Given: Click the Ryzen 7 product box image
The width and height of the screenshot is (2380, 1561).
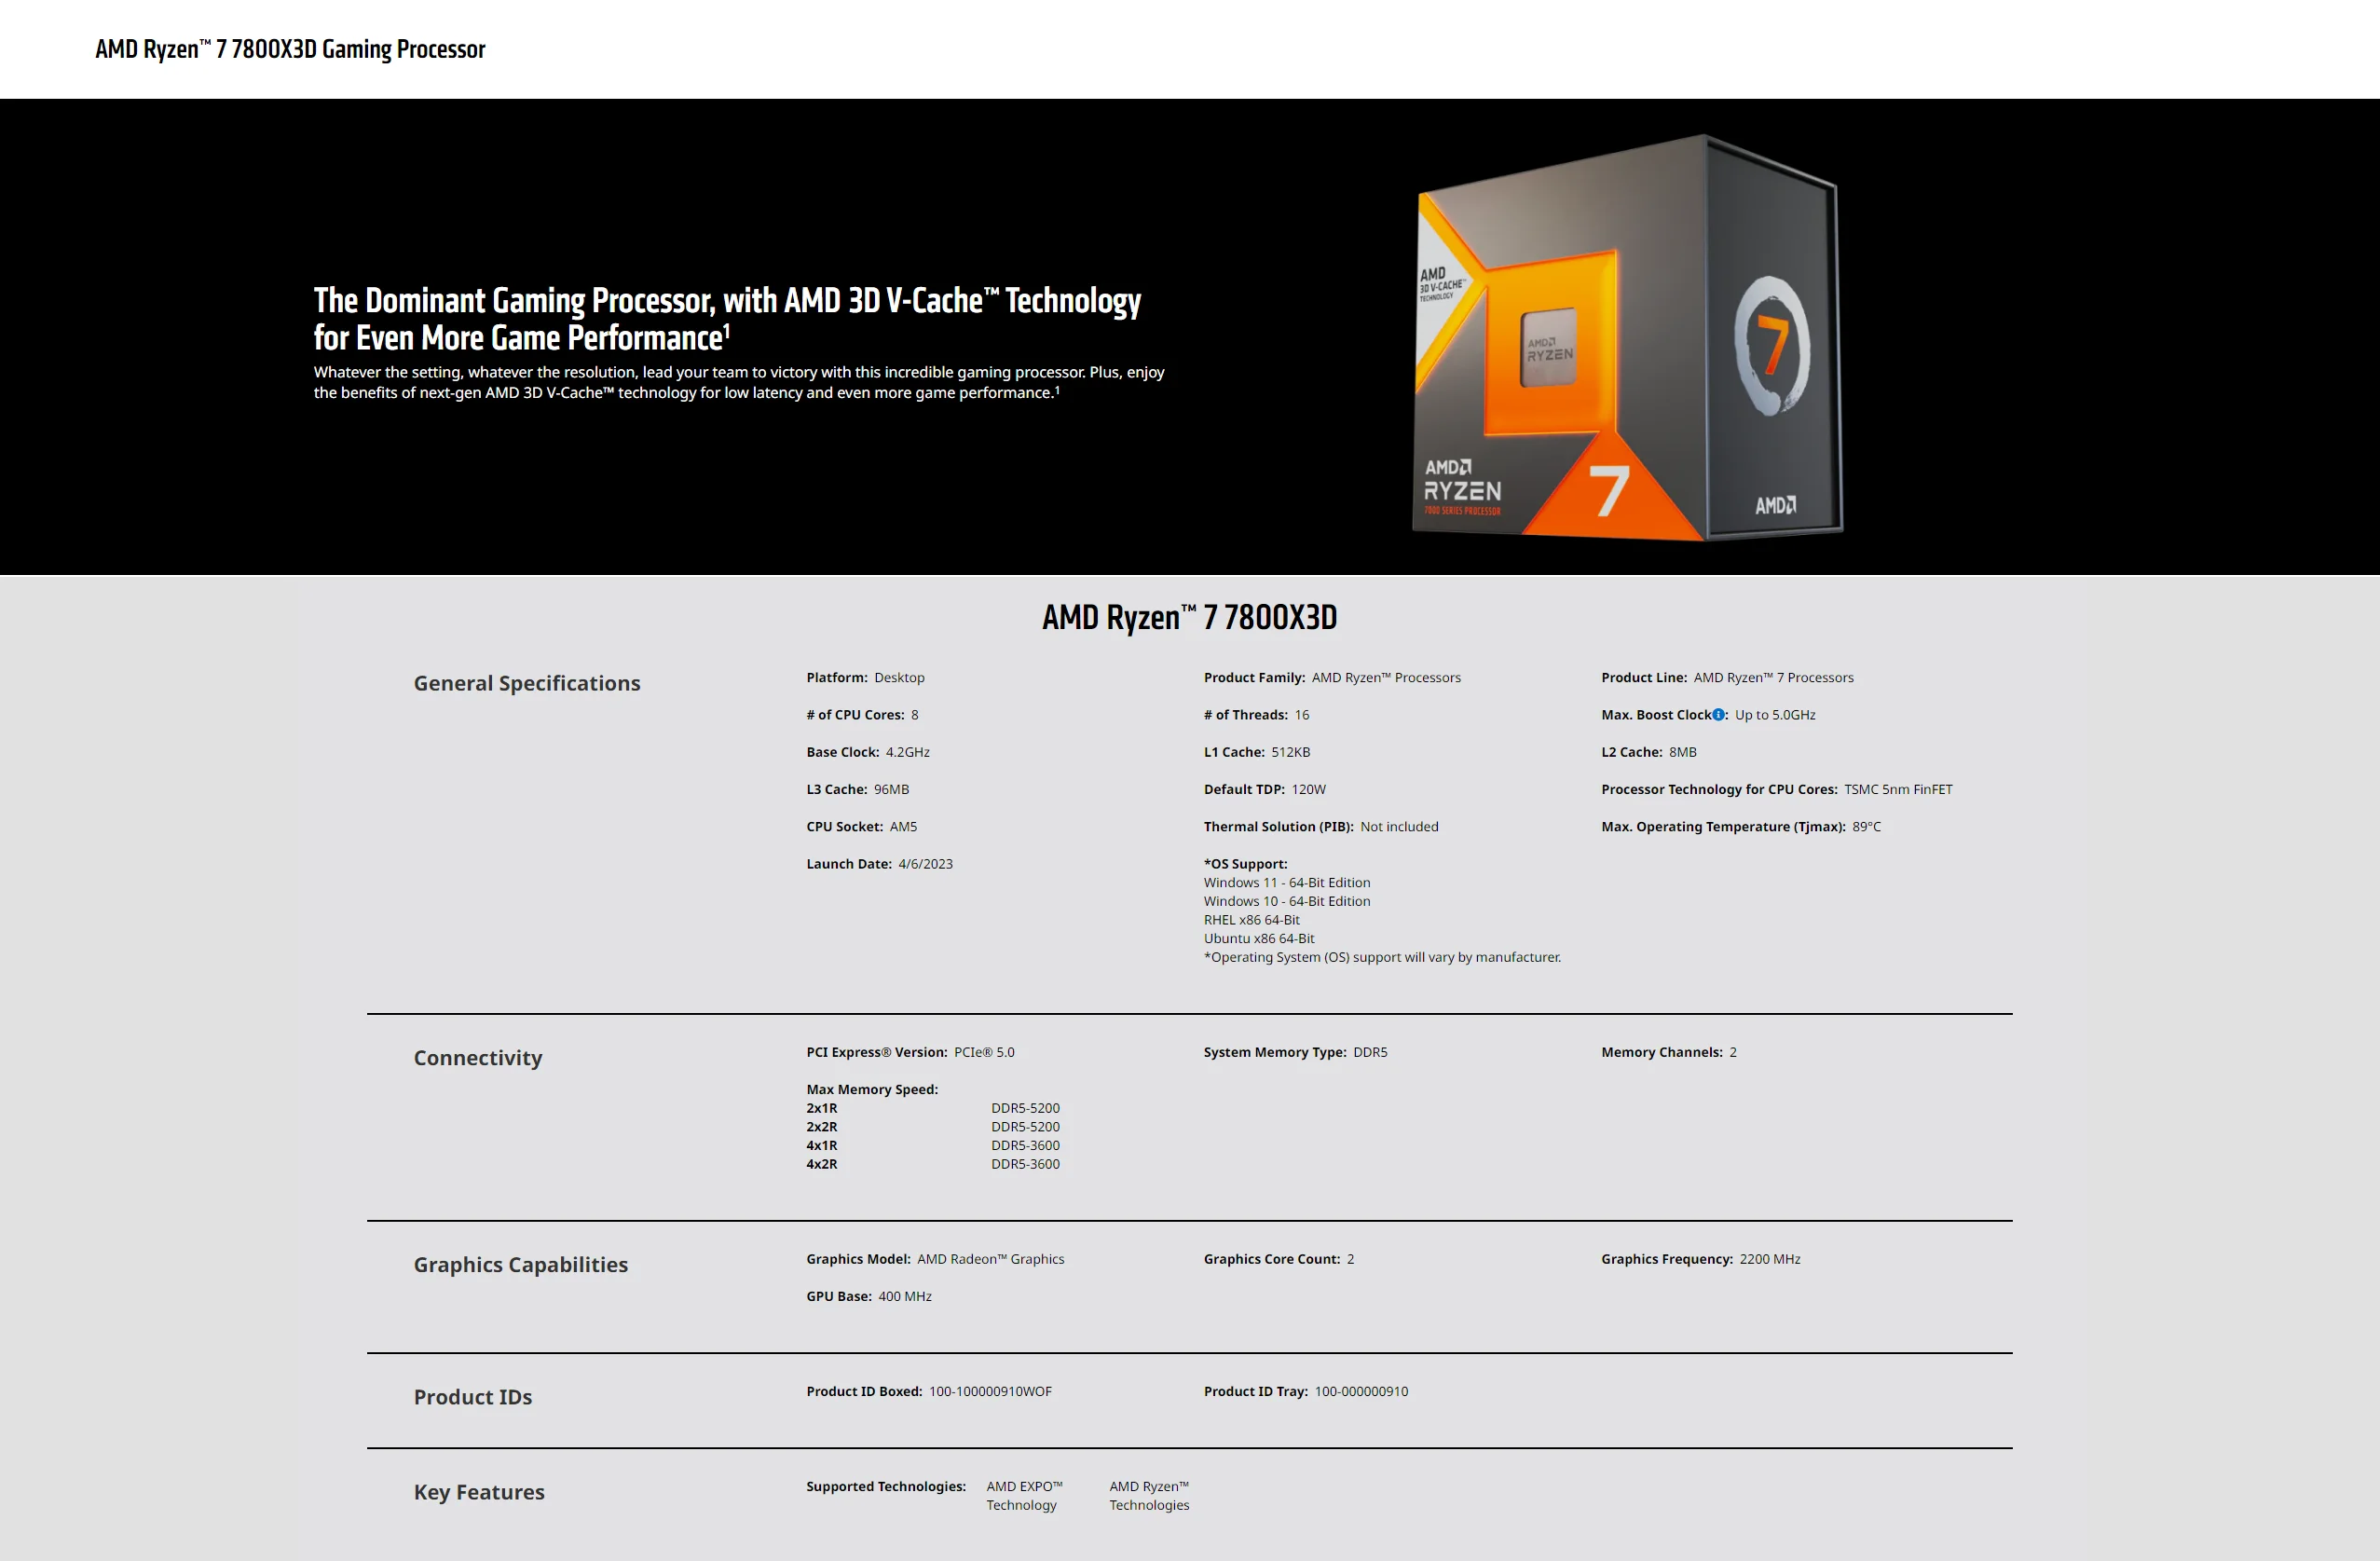Looking at the screenshot, I should [x=1627, y=338].
